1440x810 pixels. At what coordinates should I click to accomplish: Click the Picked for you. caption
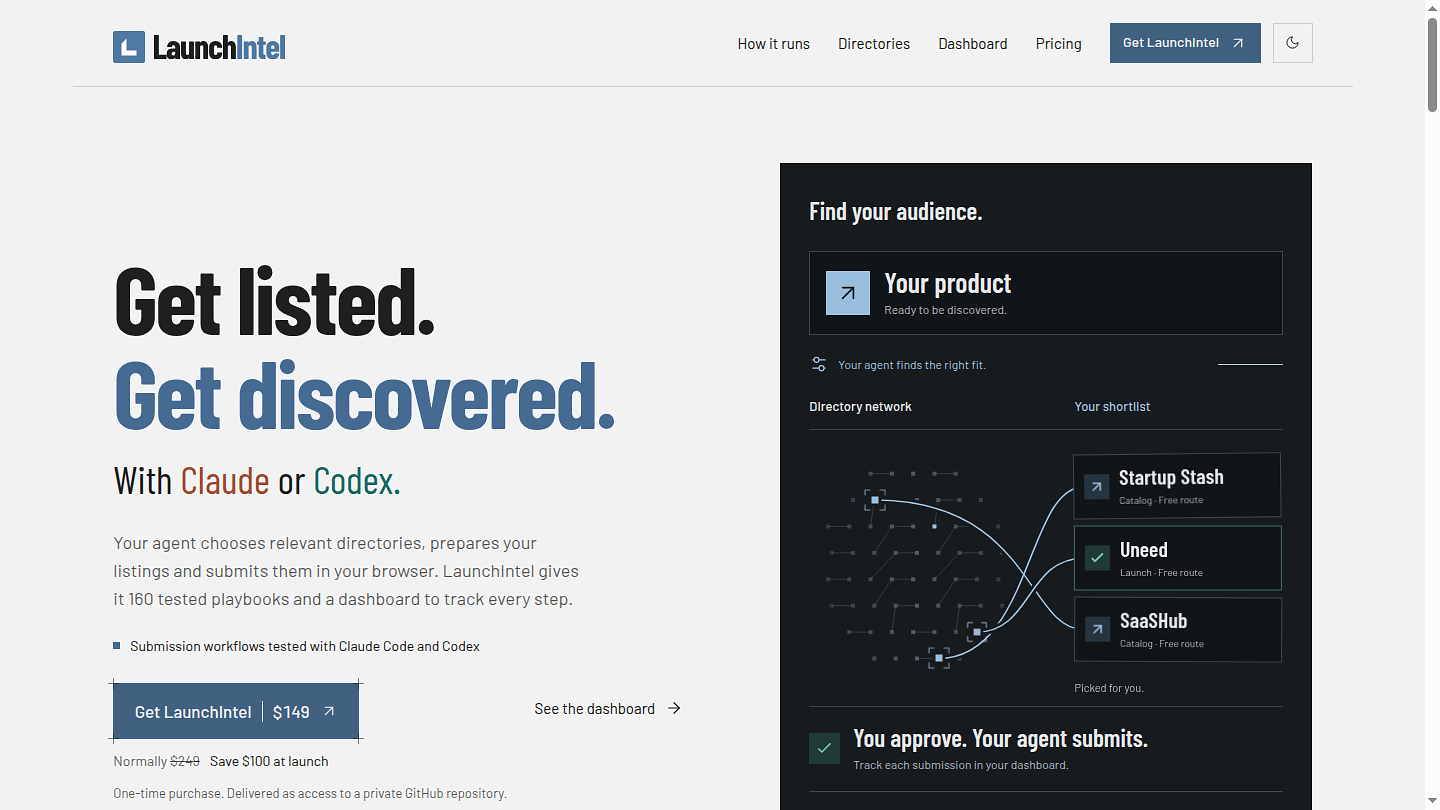pos(1109,688)
